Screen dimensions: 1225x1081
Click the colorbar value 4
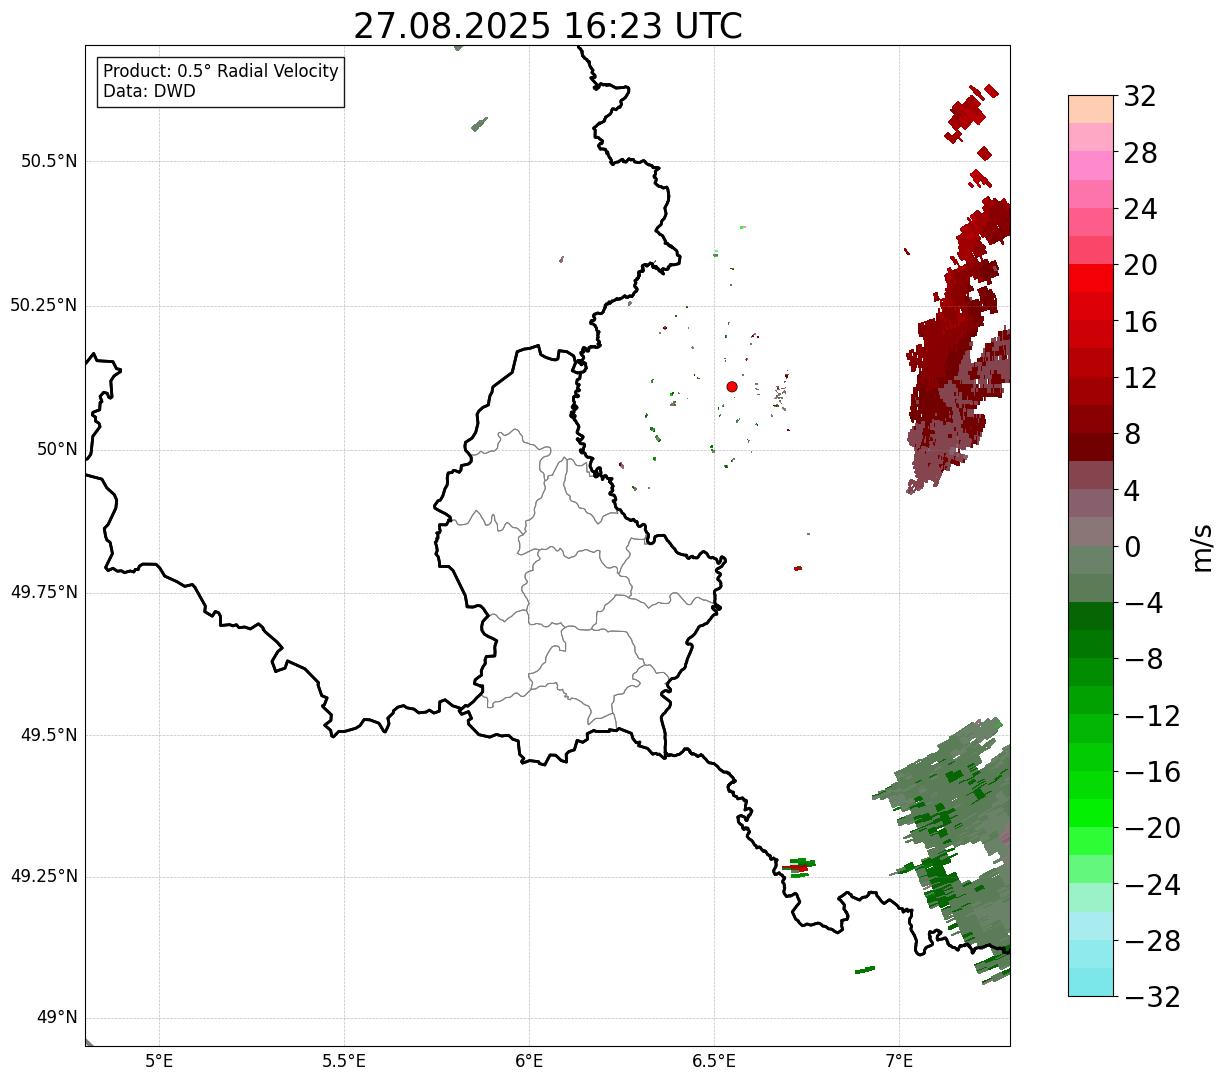click(1132, 490)
